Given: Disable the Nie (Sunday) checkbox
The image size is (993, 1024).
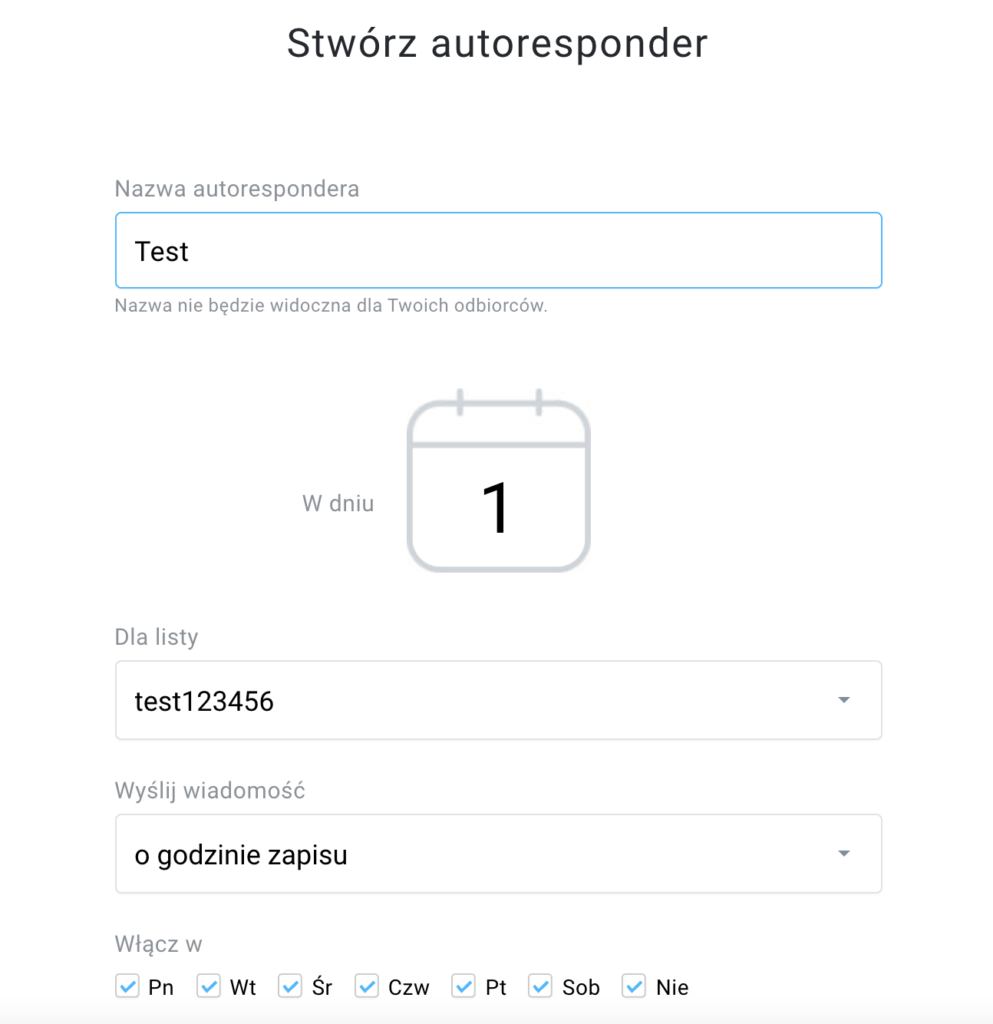Looking at the screenshot, I should click(x=634, y=986).
